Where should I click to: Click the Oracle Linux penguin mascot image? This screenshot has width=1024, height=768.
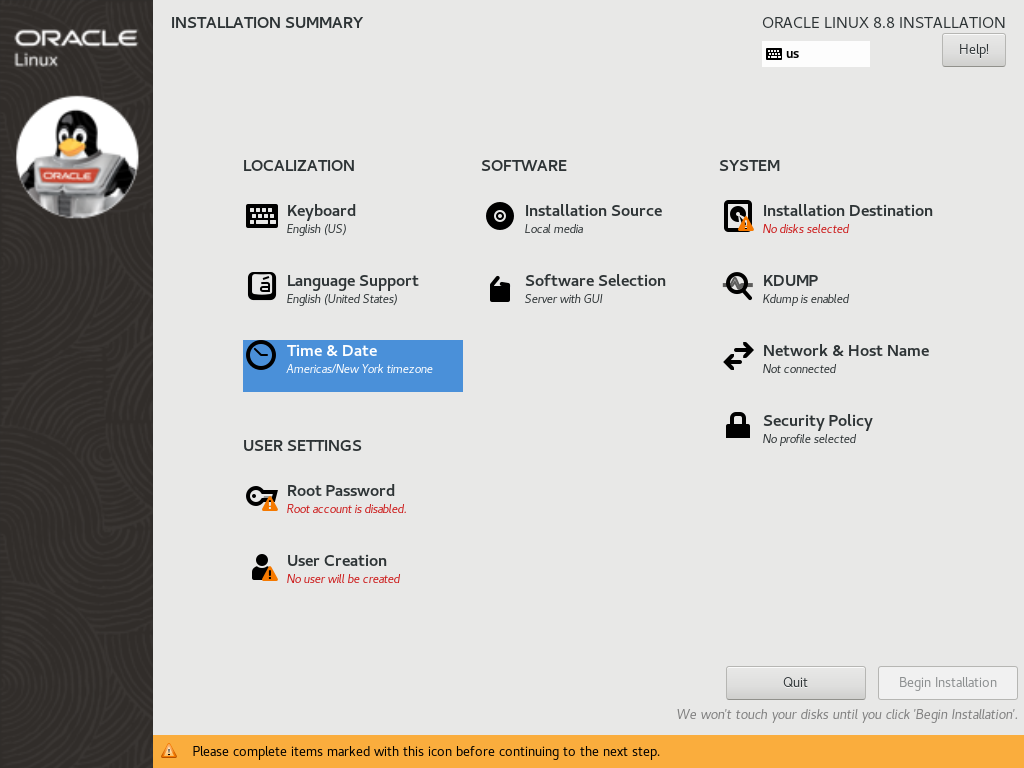coord(77,157)
